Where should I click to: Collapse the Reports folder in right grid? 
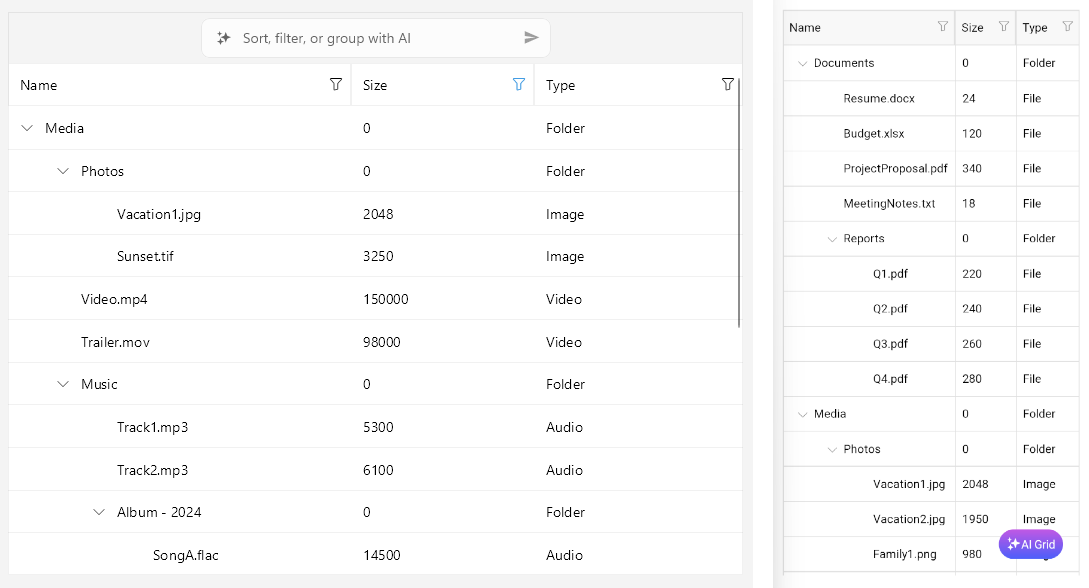coord(832,239)
